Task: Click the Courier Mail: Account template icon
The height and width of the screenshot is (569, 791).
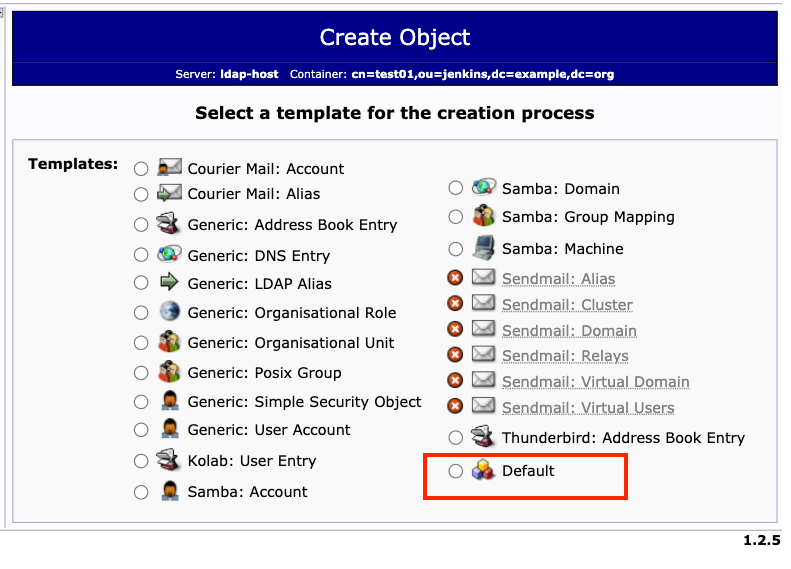Action: (170, 168)
